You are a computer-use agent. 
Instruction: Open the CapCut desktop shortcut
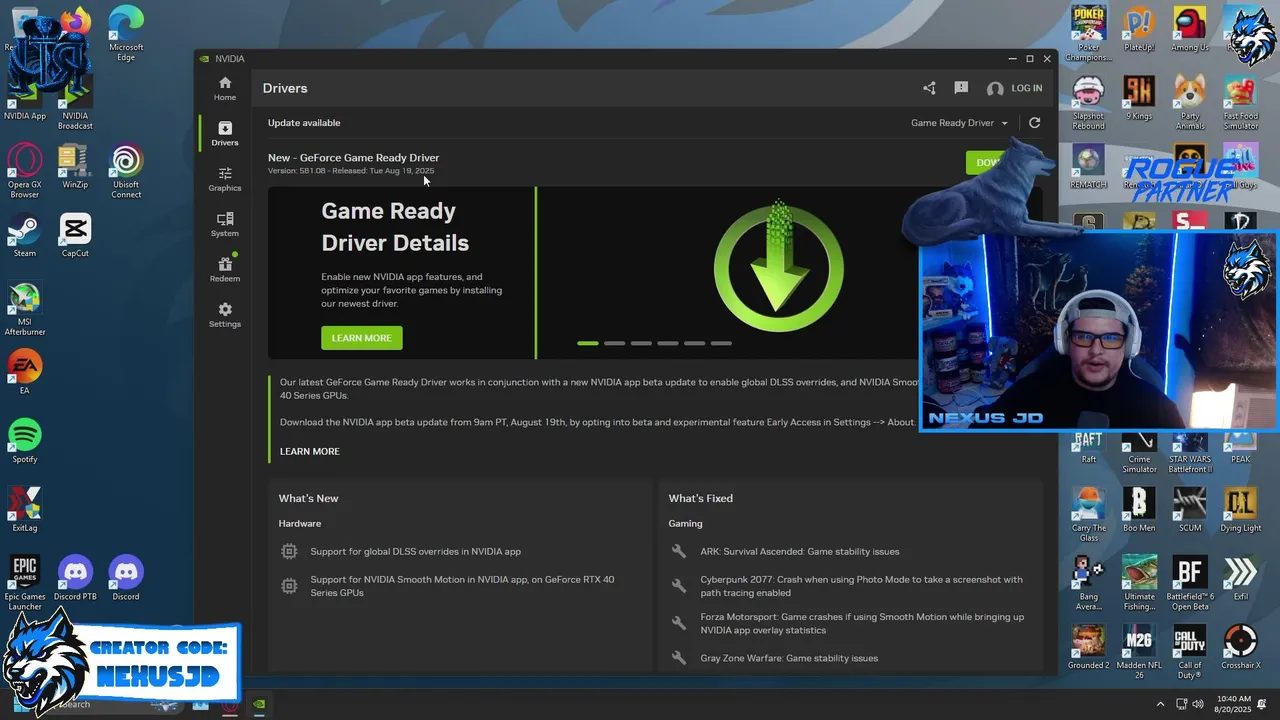[x=75, y=235]
